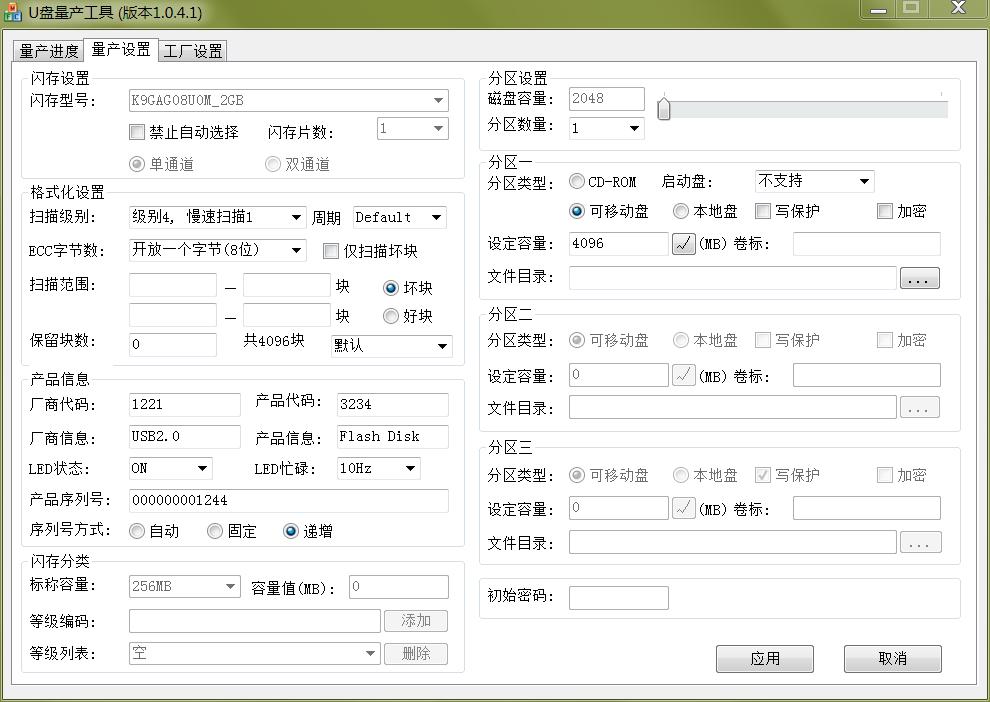Edit the 厂商信息 USB2.0 field
Image resolution: width=990 pixels, height=702 pixels.
click(184, 437)
